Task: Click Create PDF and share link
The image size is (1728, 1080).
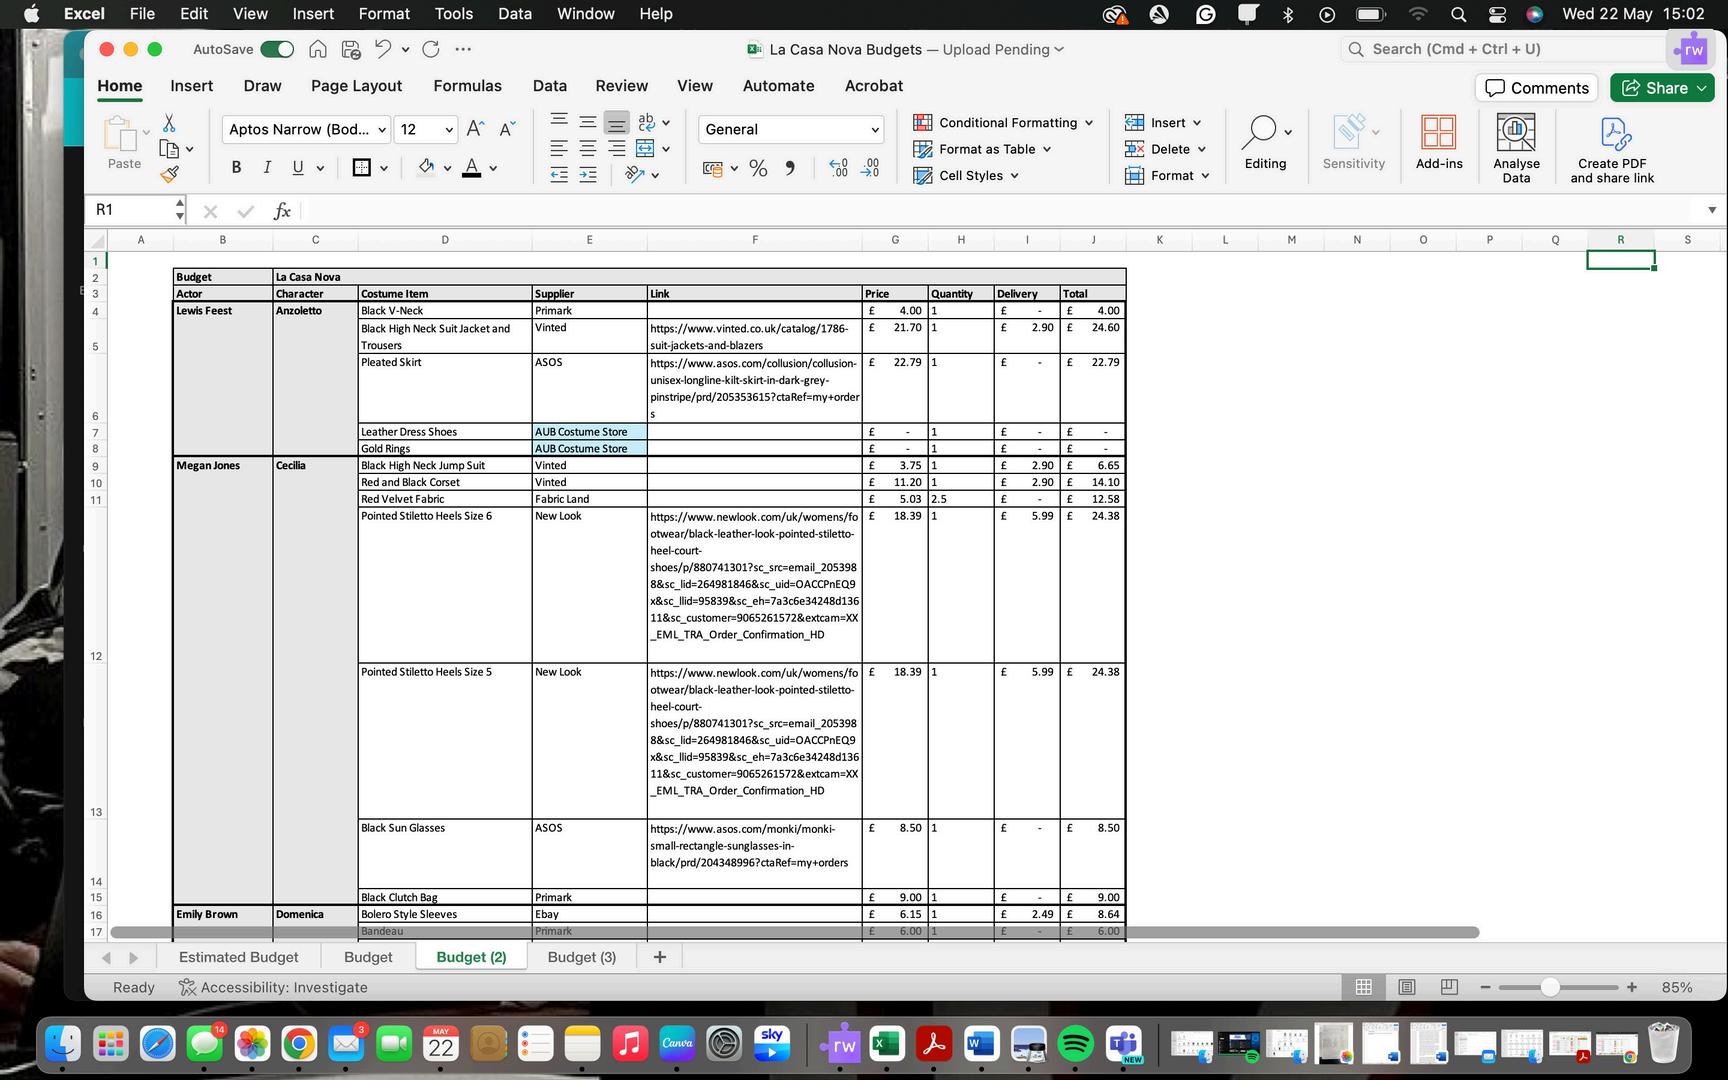Action: click(1612, 149)
